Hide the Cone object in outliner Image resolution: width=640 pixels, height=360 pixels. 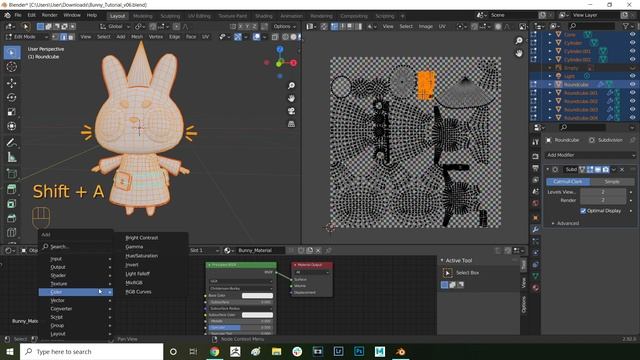(x=632, y=35)
